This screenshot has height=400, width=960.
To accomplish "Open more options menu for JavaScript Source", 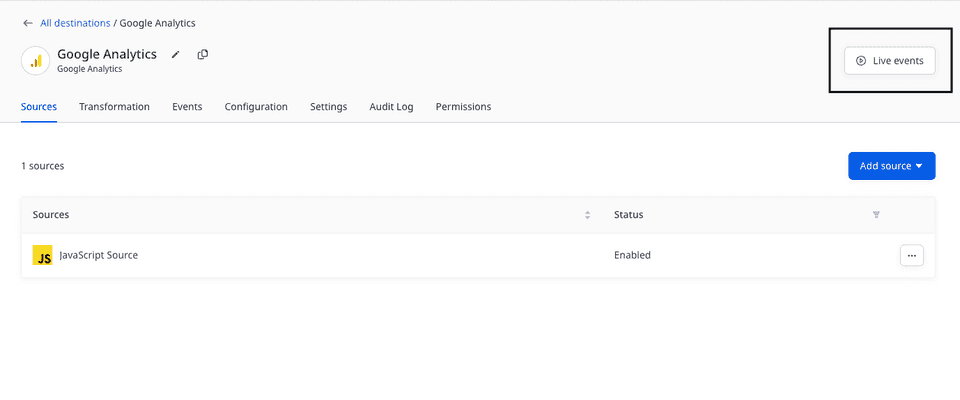I will pos(912,255).
